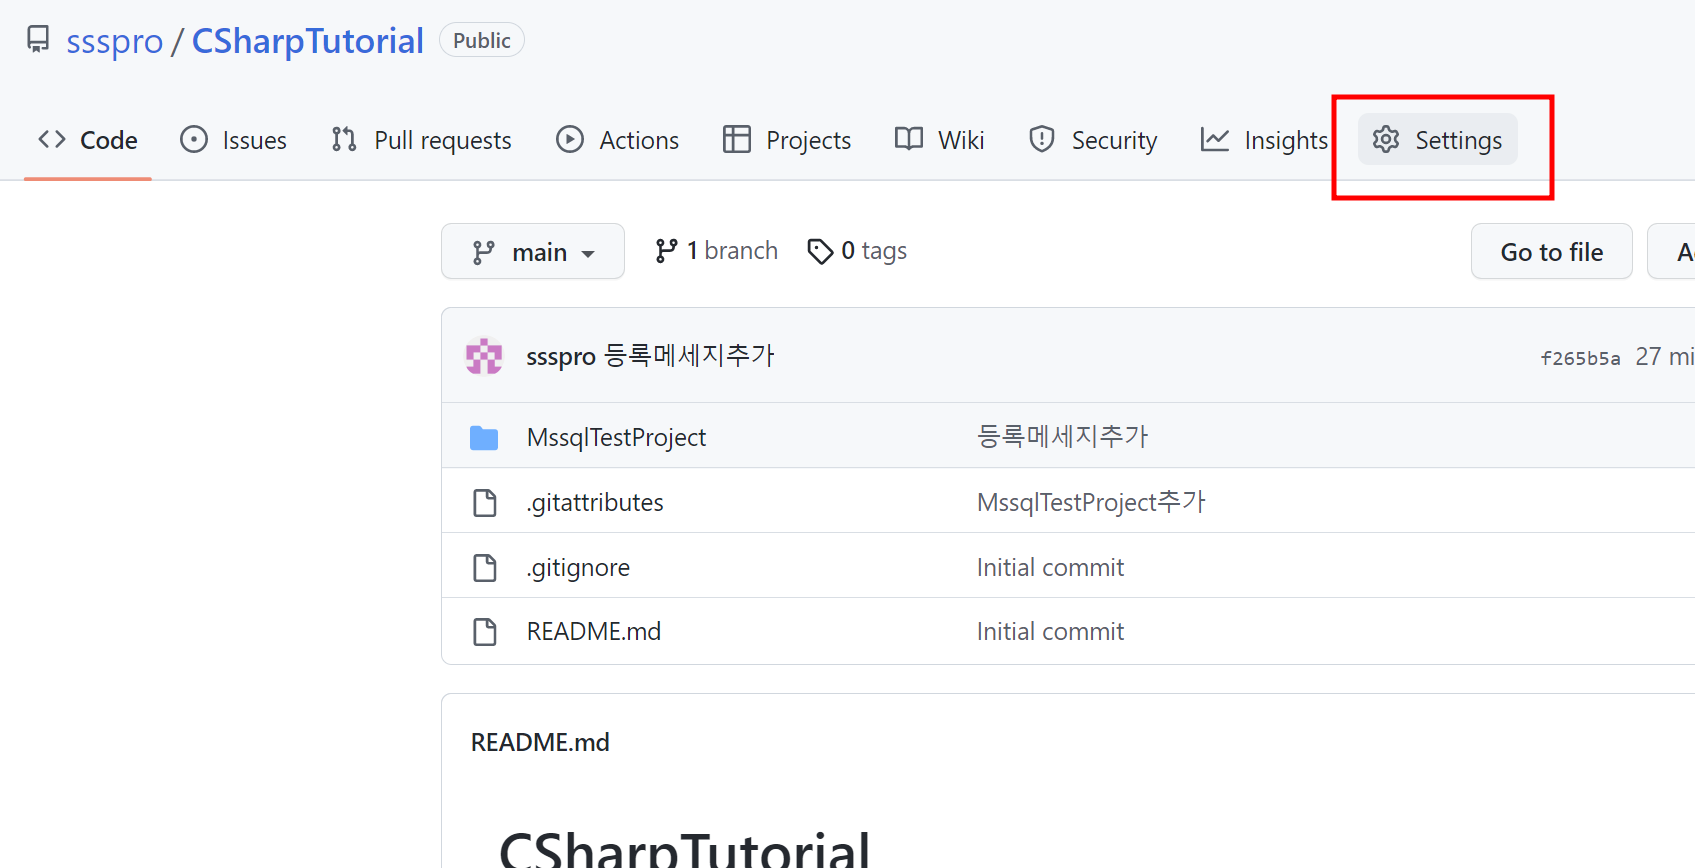The image size is (1695, 868).
Task: Open the .gitattributes file
Action: (x=595, y=502)
